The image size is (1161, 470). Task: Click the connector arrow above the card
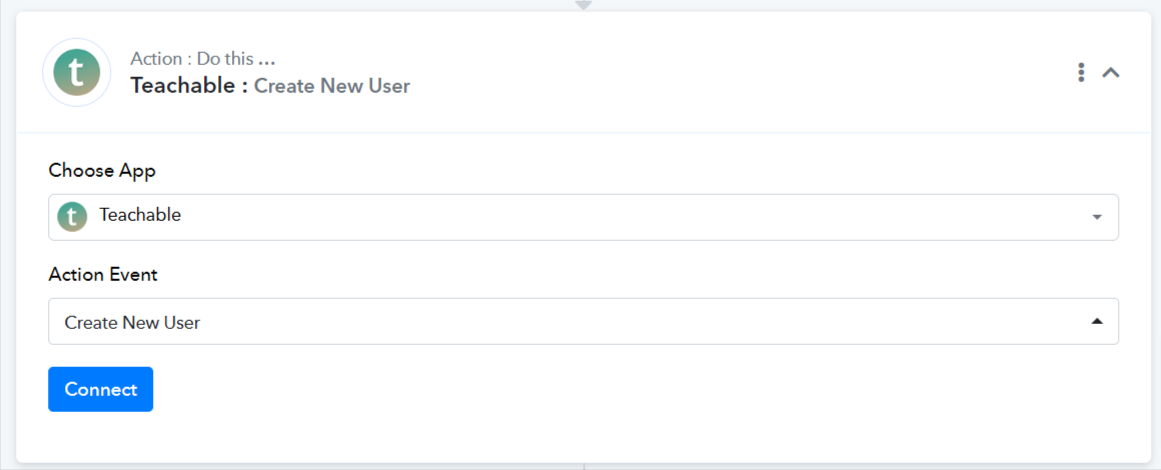(x=583, y=5)
